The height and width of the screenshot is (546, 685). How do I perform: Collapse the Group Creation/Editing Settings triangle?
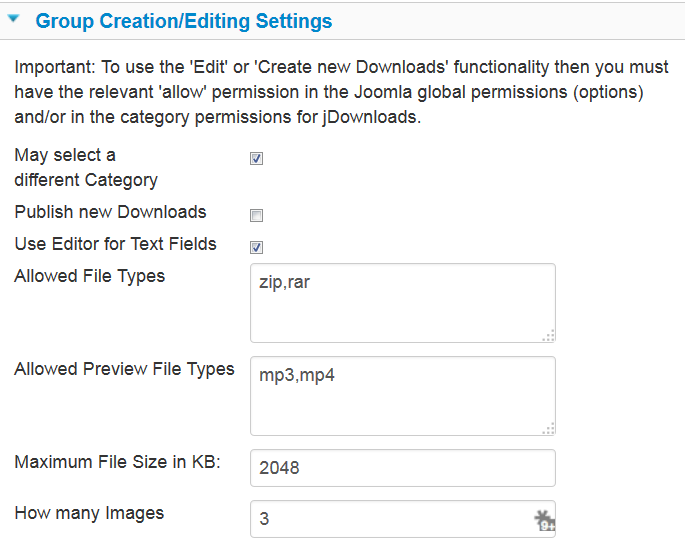pyautogui.click(x=14, y=18)
